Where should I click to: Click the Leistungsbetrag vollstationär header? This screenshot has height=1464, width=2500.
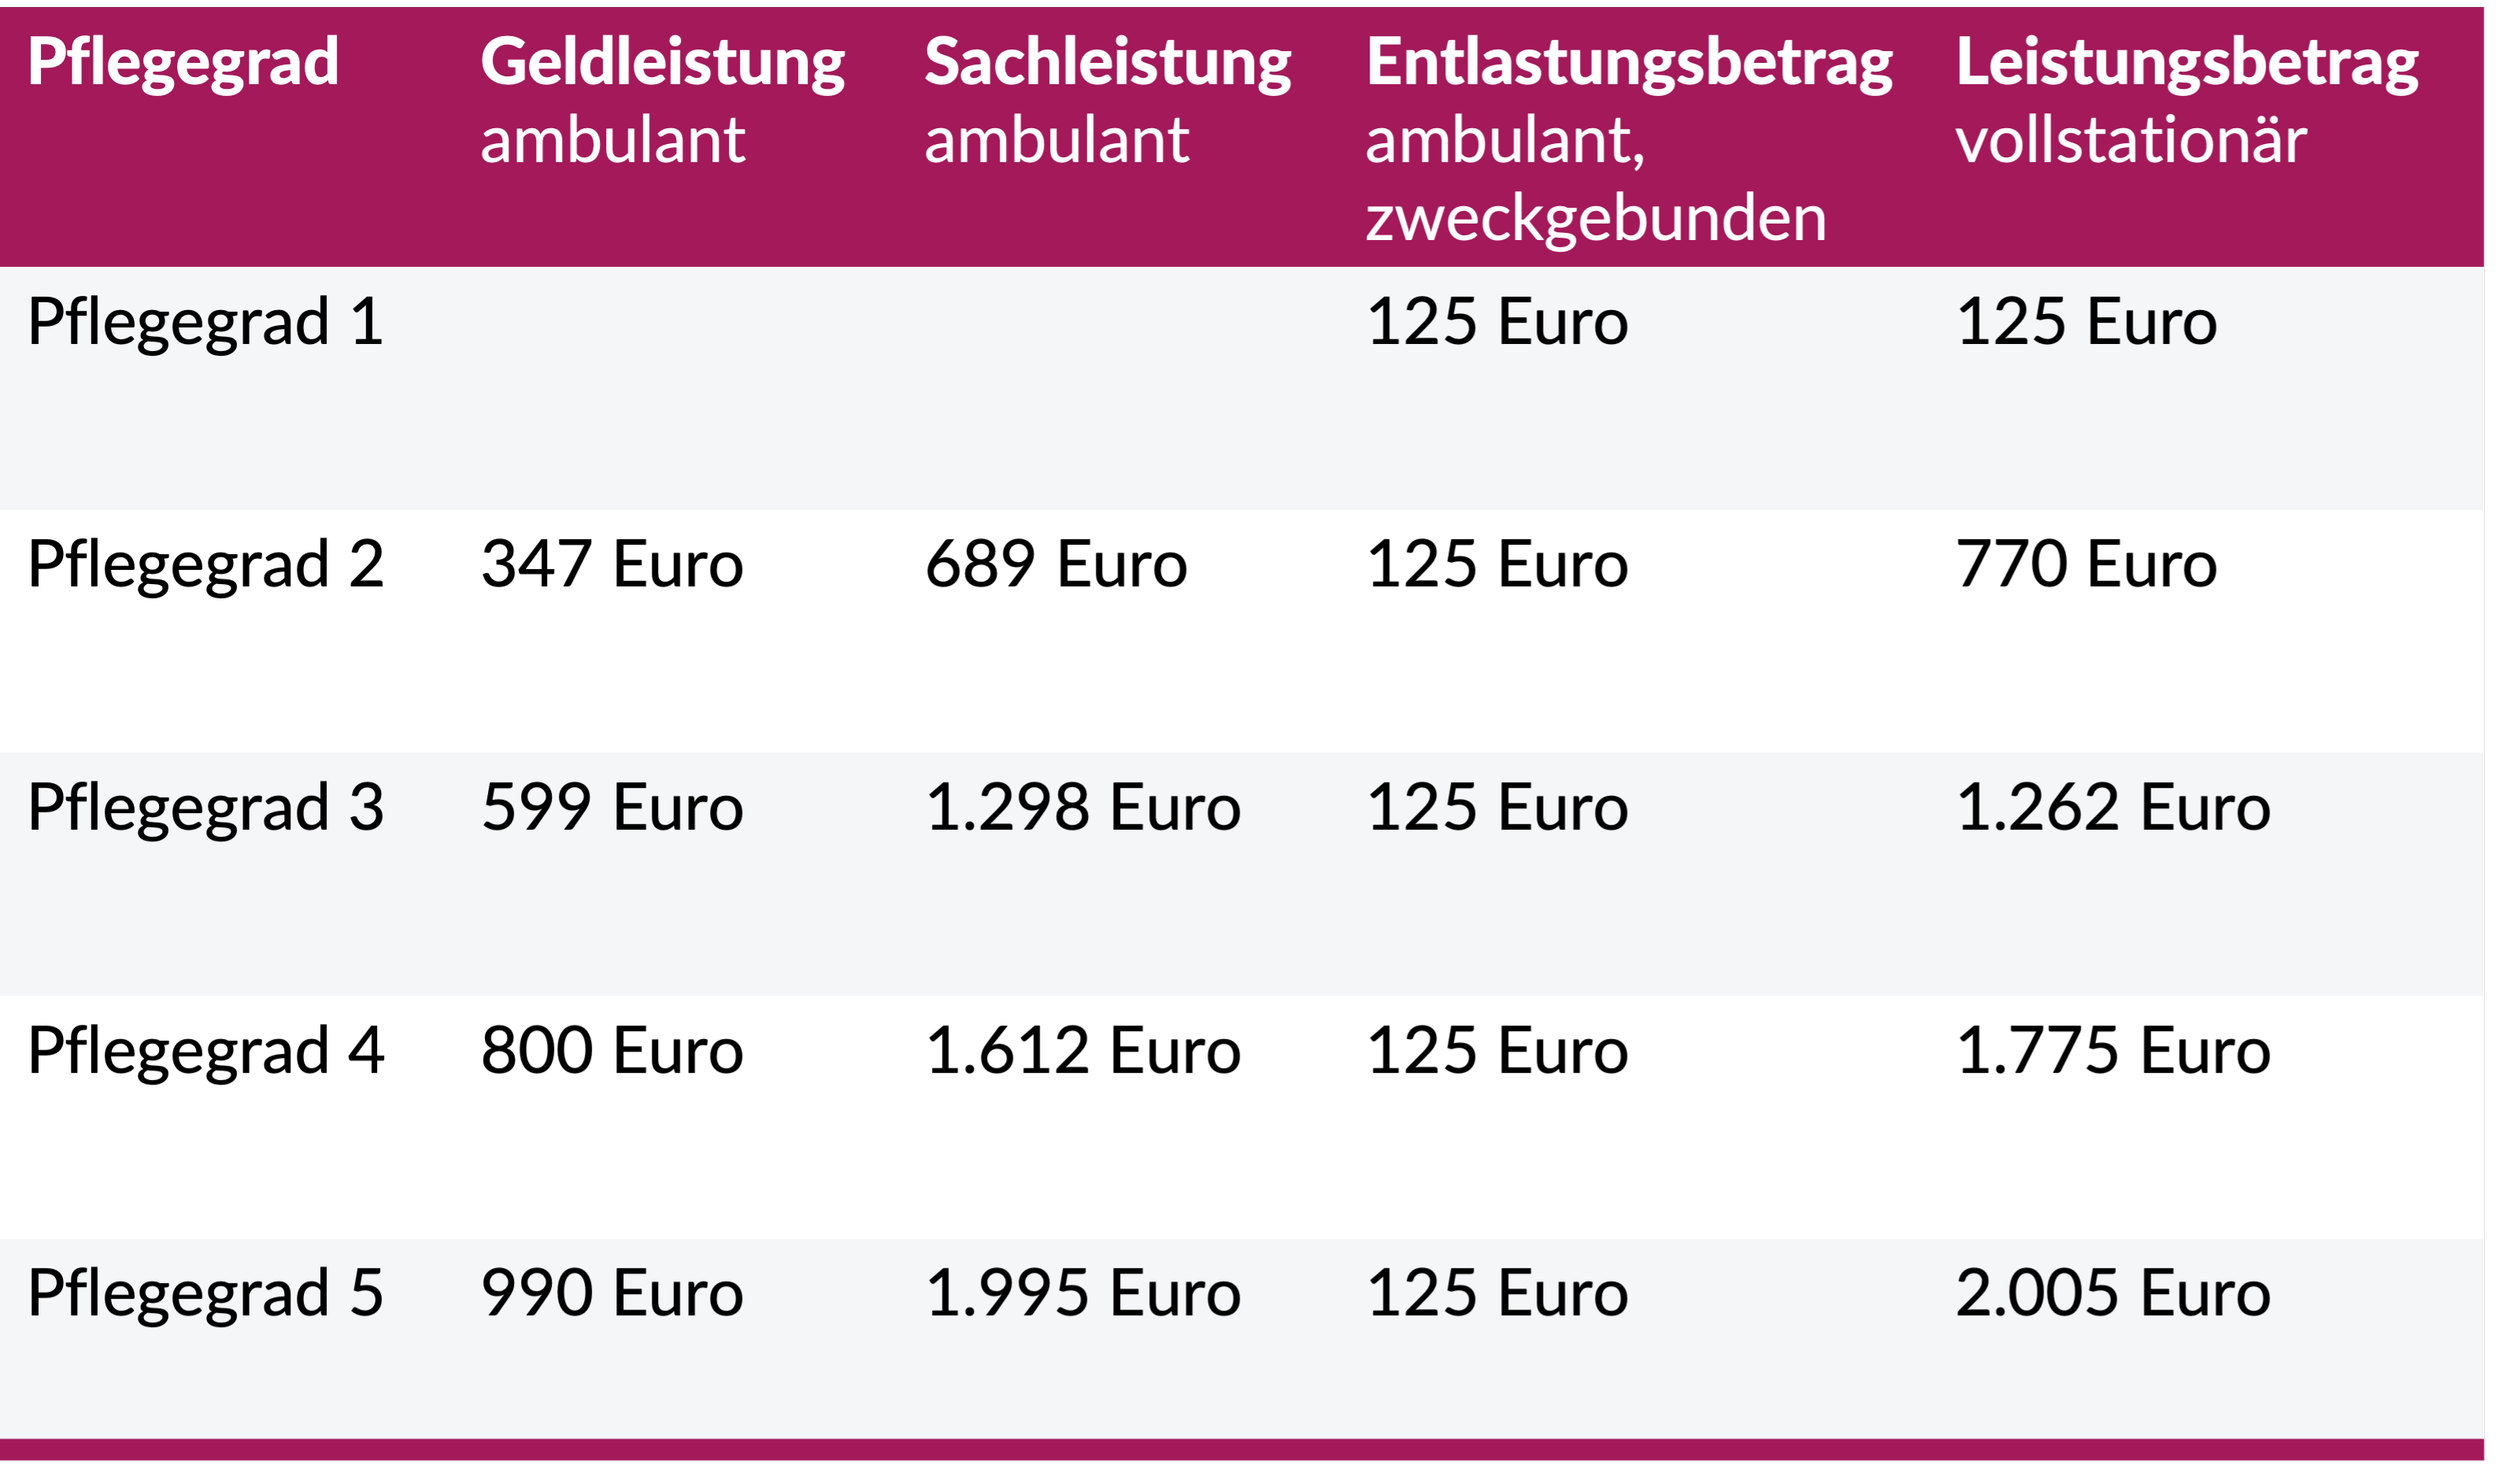tap(2187, 100)
